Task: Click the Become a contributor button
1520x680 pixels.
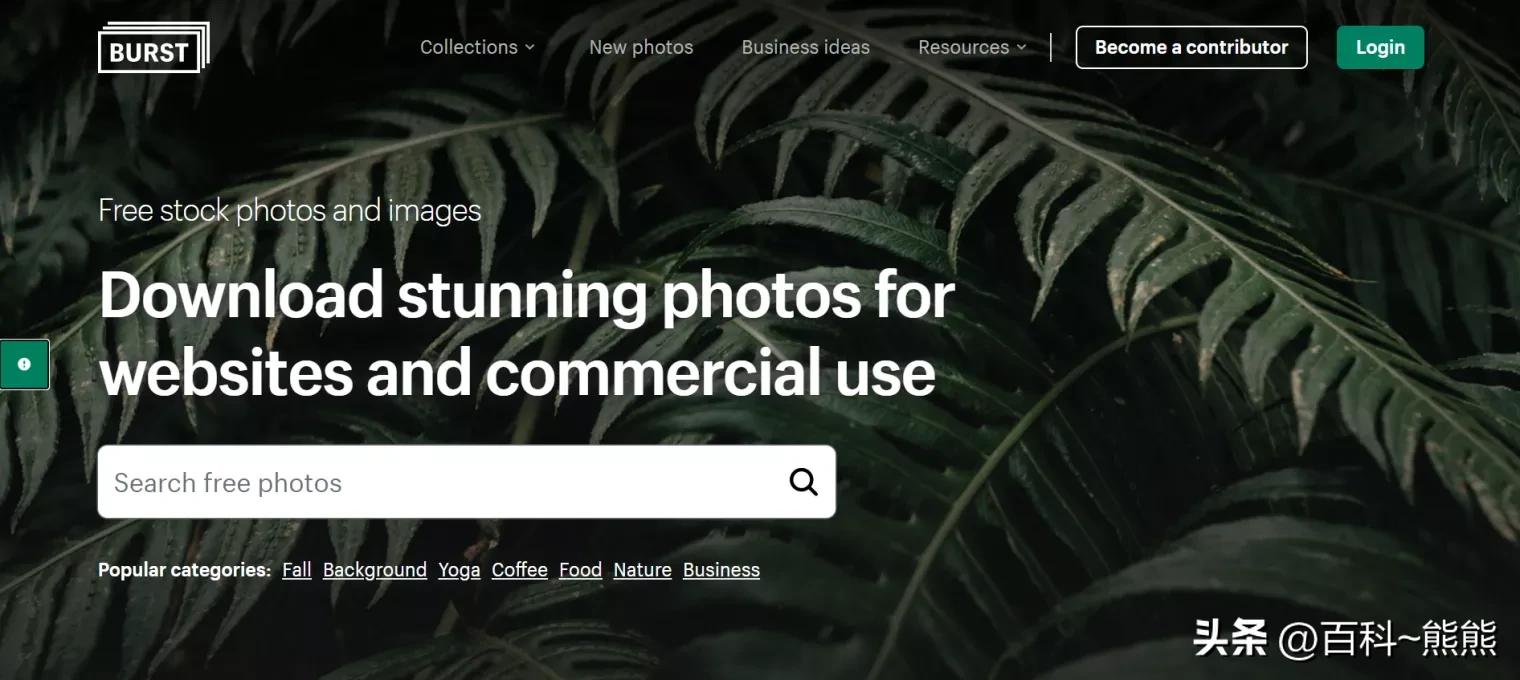Action: click(1191, 47)
